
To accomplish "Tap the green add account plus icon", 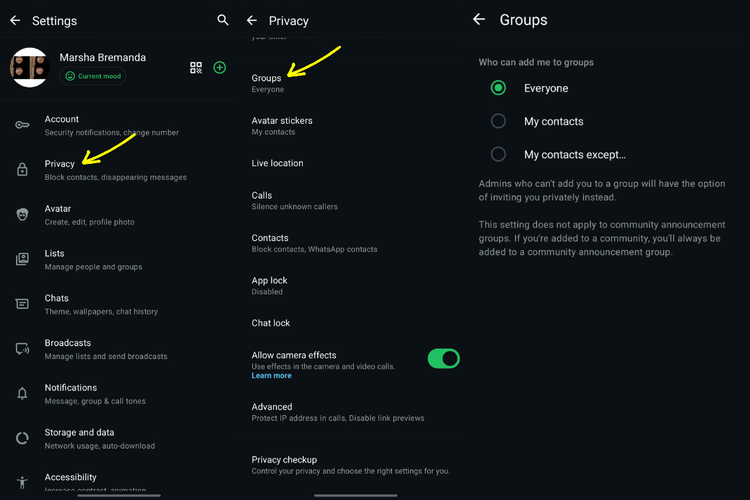I will [220, 67].
